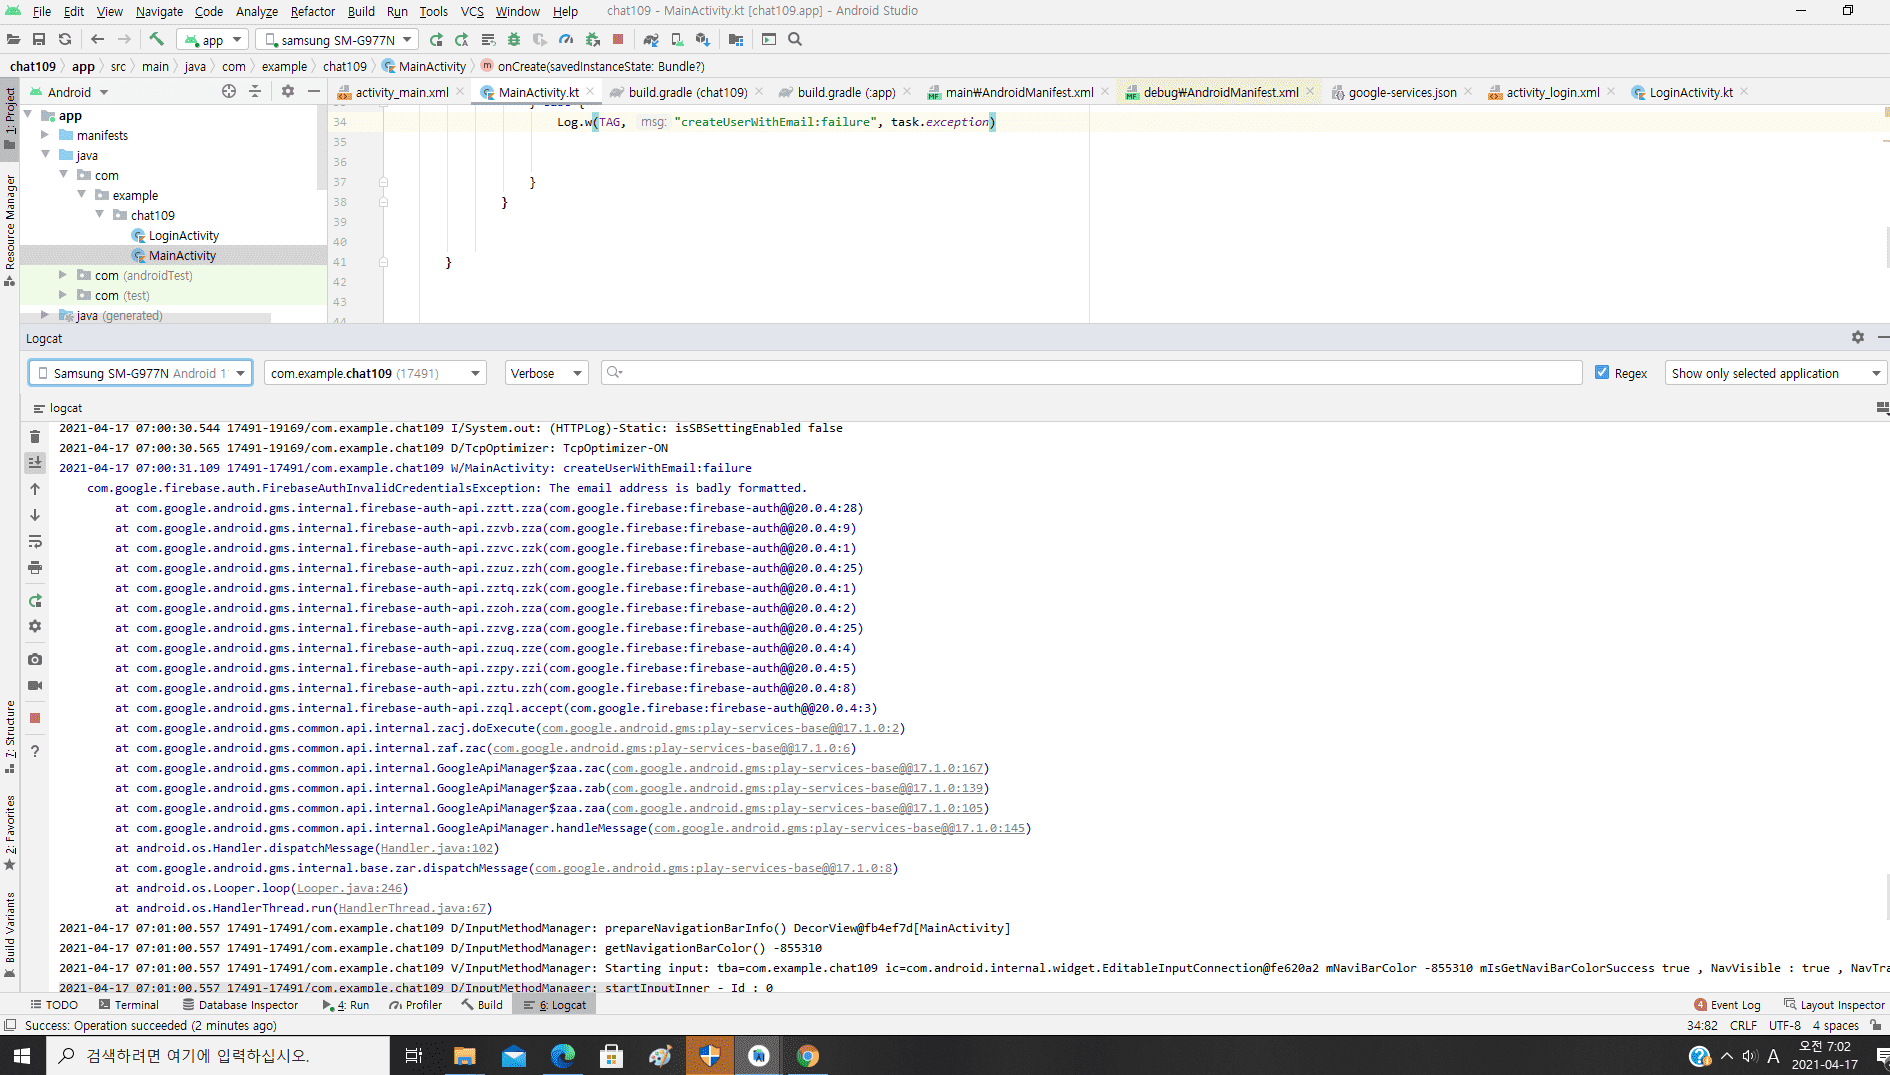Open Looper.java:246 stack trace link

click(350, 888)
